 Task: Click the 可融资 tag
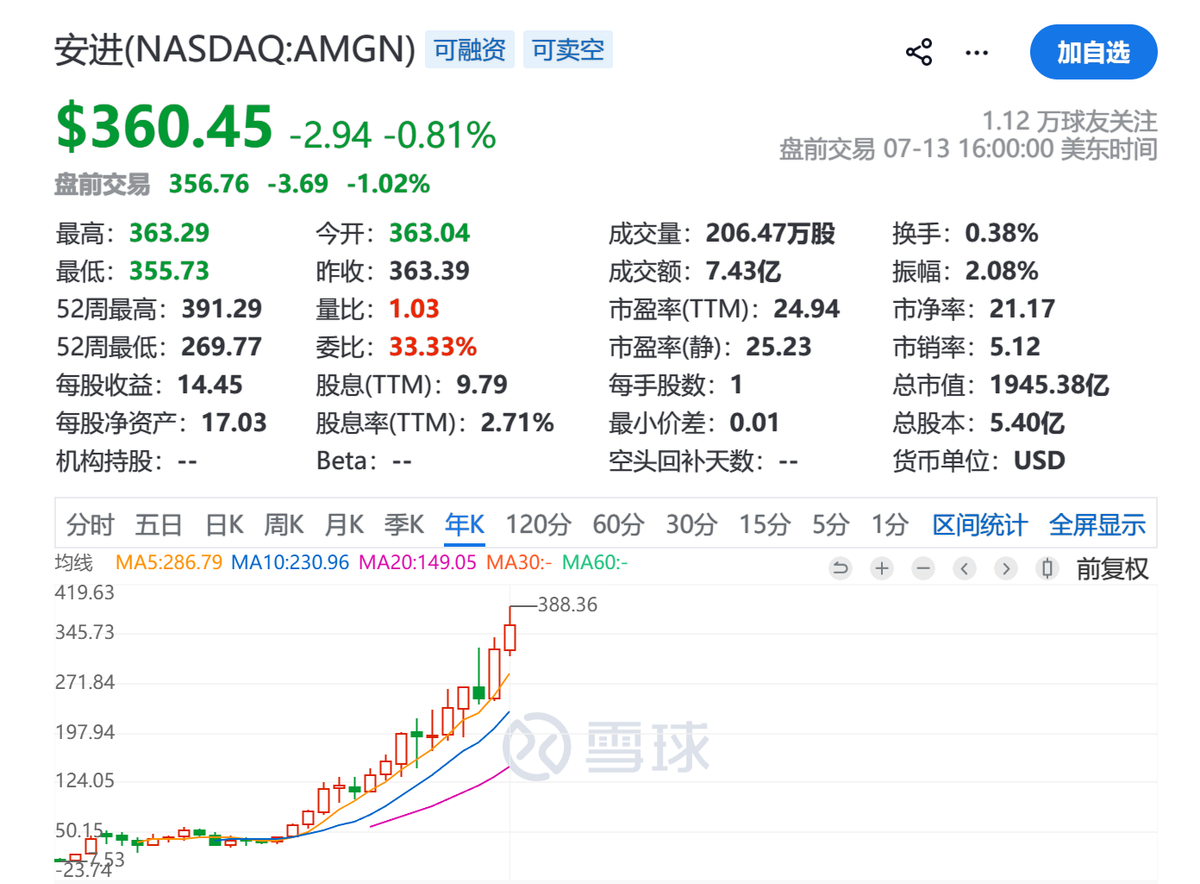[469, 50]
